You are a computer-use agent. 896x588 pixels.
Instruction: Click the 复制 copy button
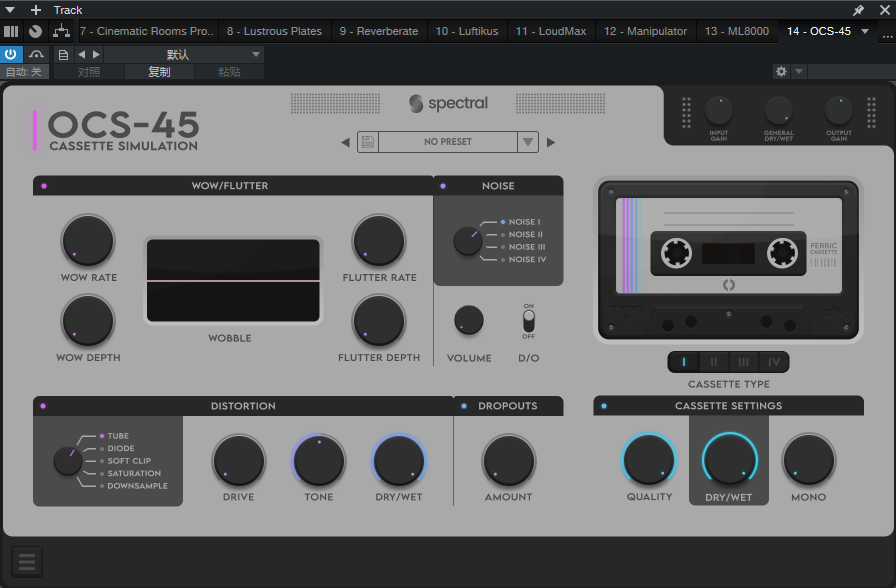click(x=159, y=72)
